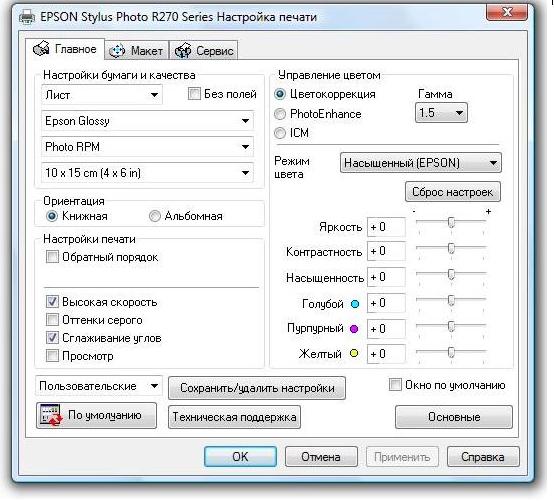Viewport: 554px width, 502px height.
Task: Select Цветокоррекция radio button
Action: coord(280,94)
